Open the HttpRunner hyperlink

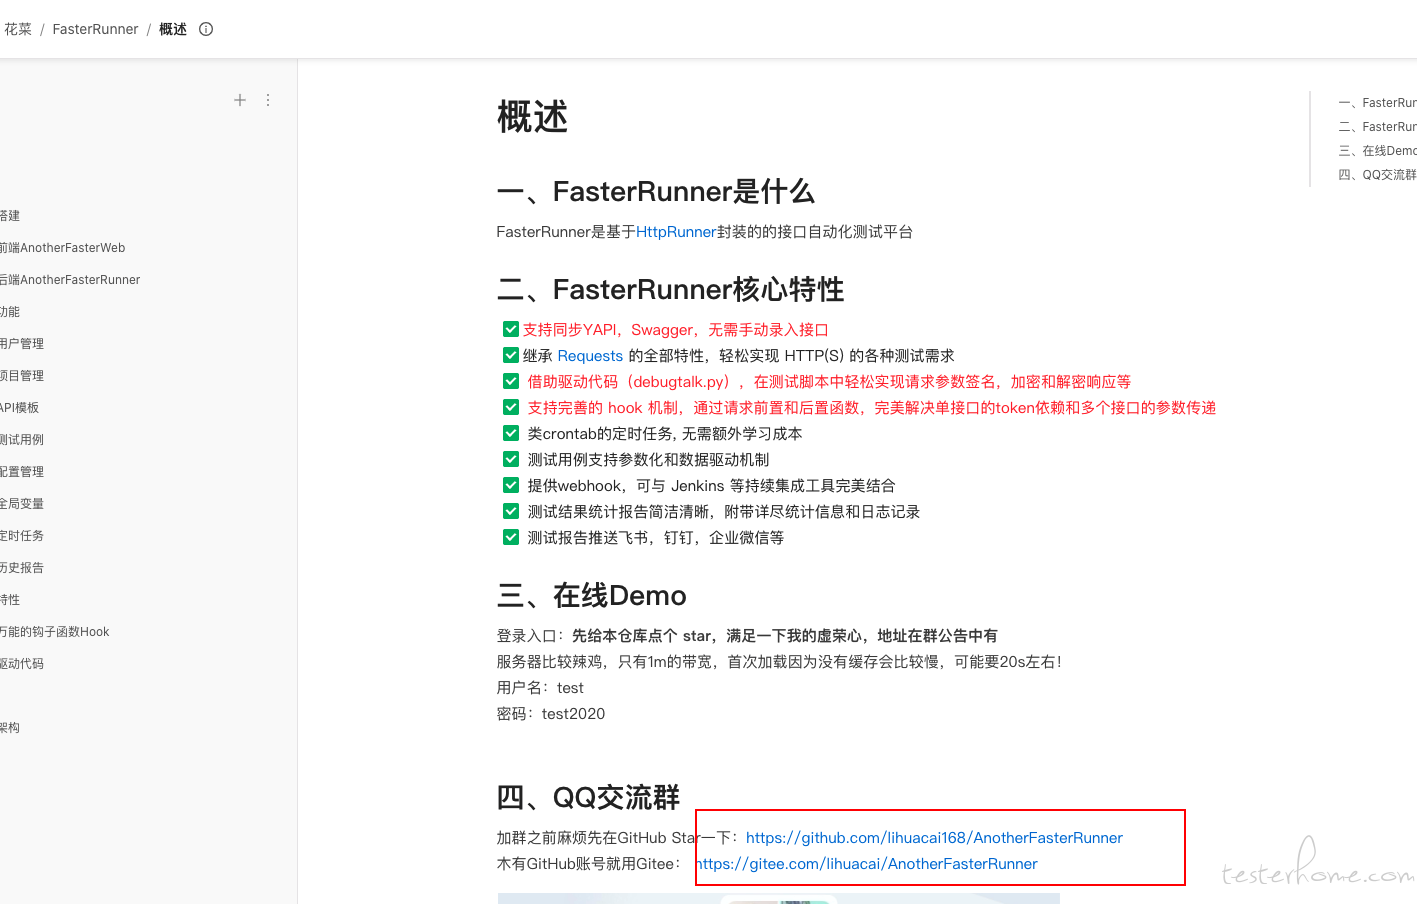click(676, 232)
